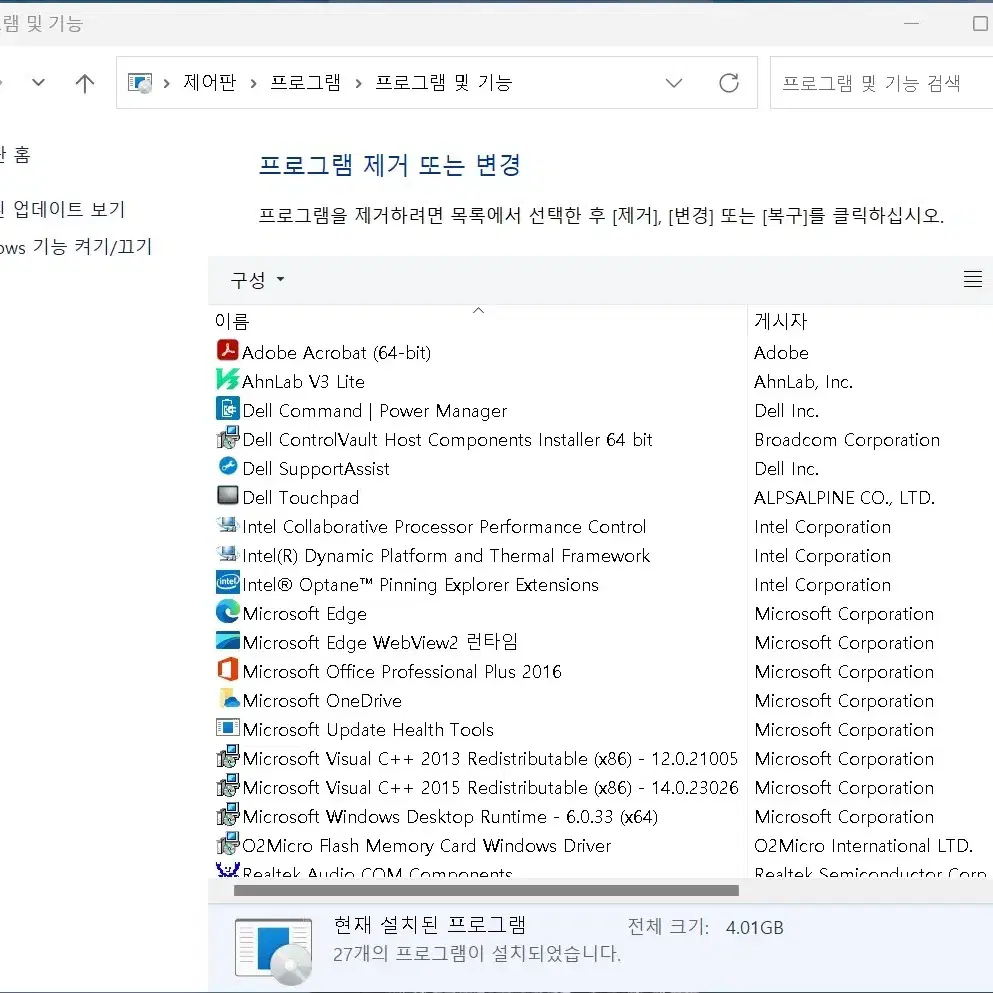
Task: Select Microsoft Windows Desktop Runtime - 6.0.33 (x64) name
Action: pyautogui.click(x=450, y=817)
